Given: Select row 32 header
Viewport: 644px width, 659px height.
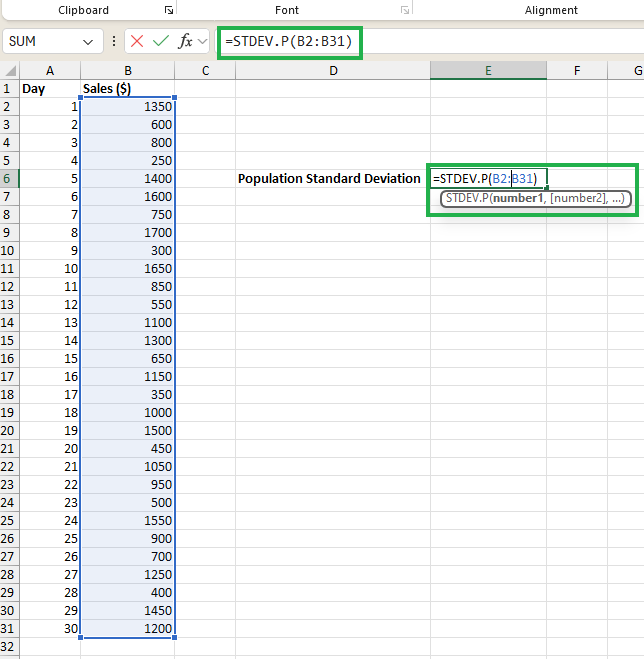Looking at the screenshot, I should pos(9,646).
